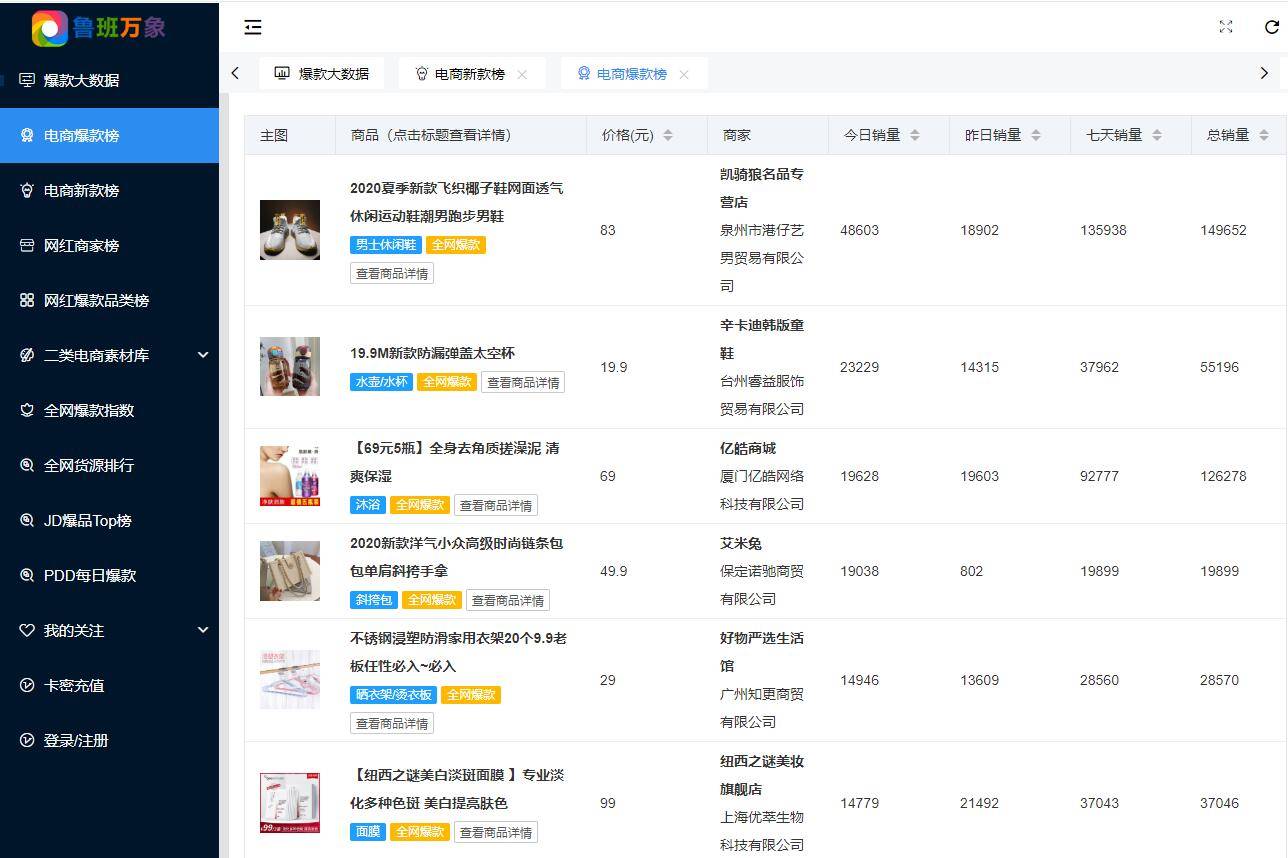Sort table by 七天销量 column
The height and width of the screenshot is (858, 1288).
click(x=1157, y=135)
